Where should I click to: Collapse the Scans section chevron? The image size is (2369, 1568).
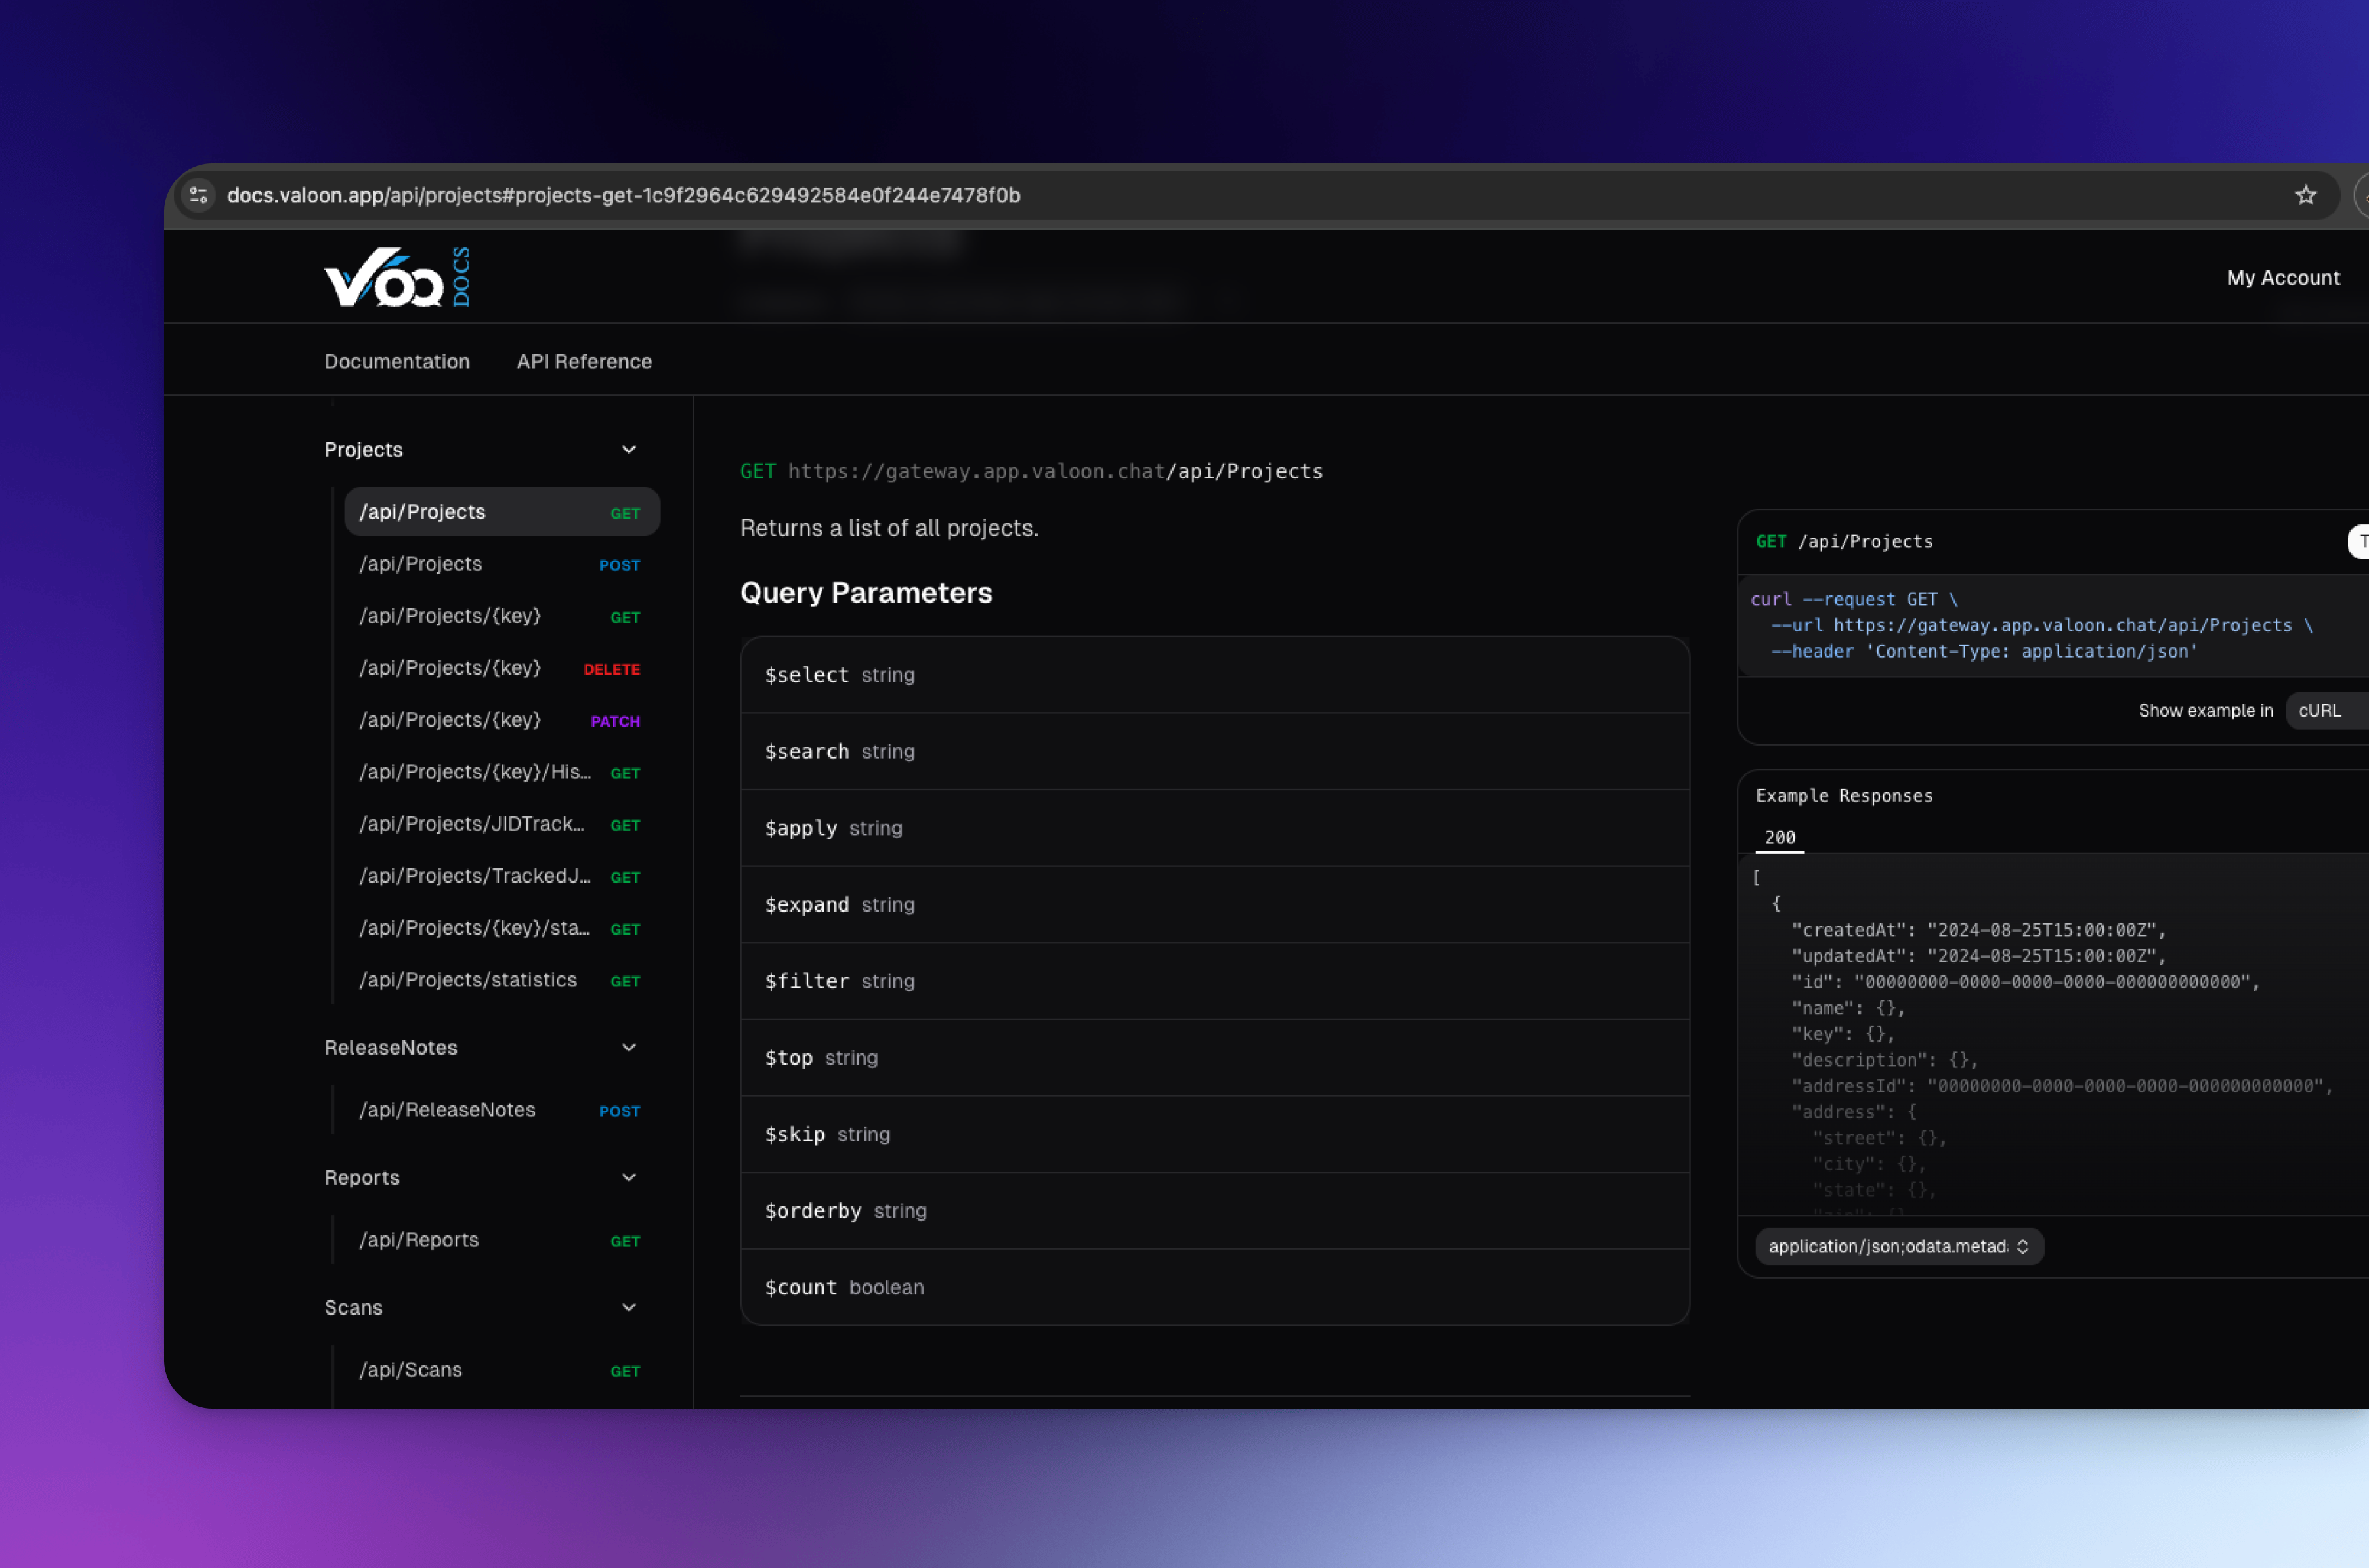click(x=628, y=1308)
